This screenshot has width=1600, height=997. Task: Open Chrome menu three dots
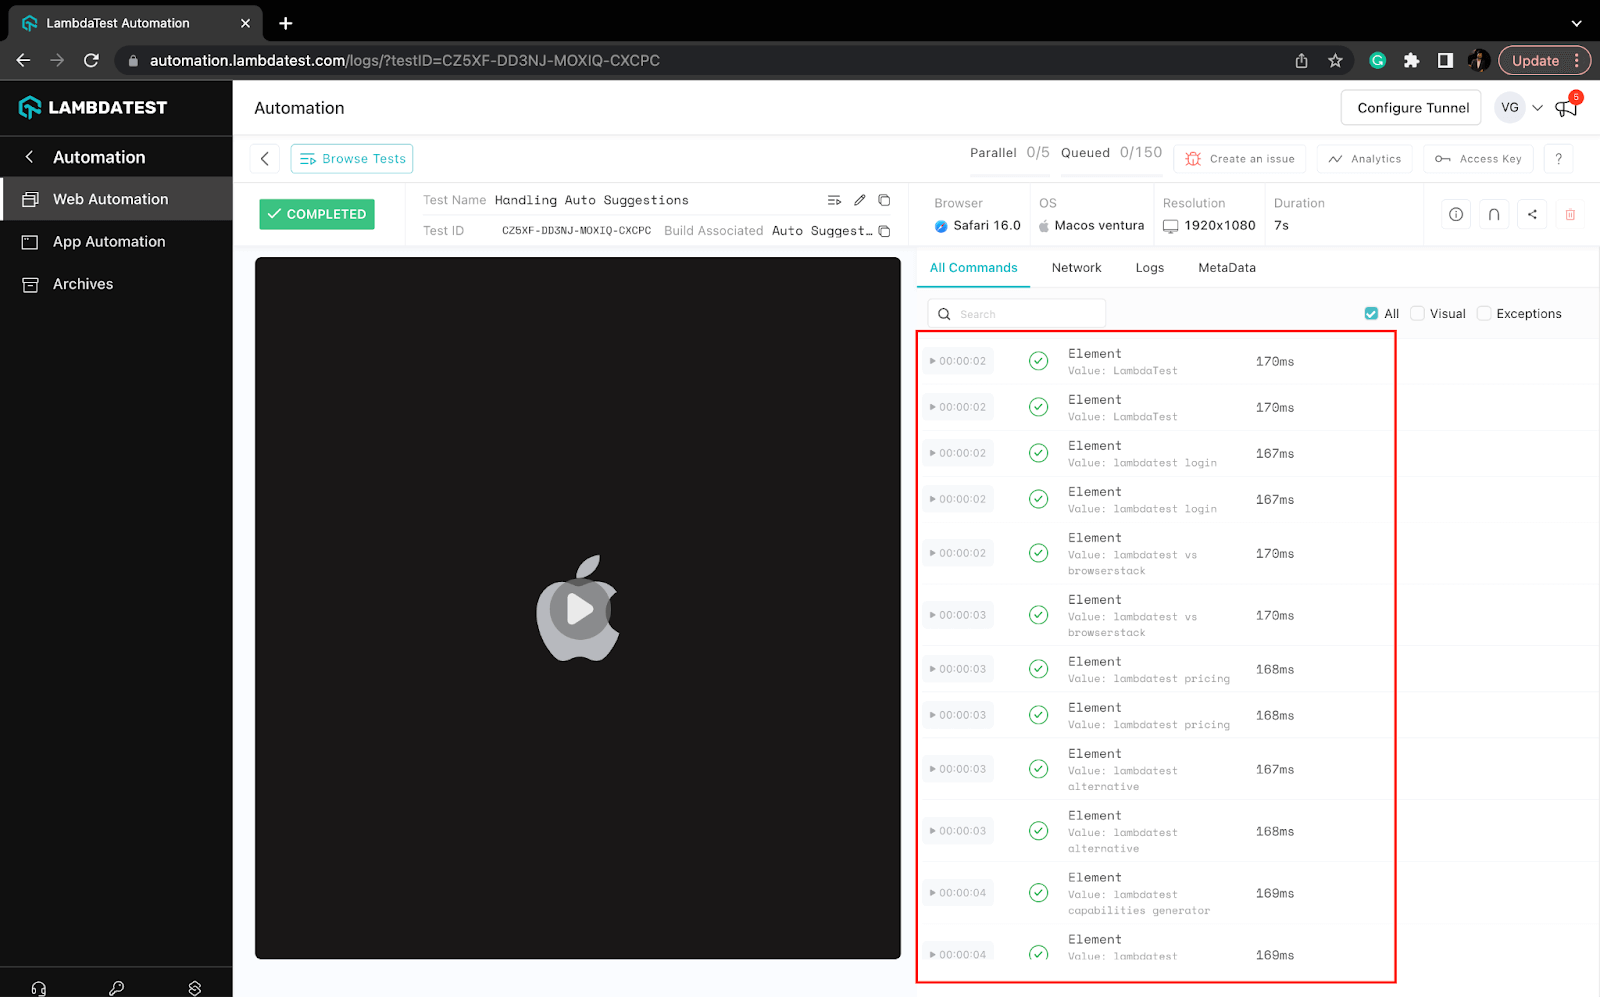click(1576, 60)
